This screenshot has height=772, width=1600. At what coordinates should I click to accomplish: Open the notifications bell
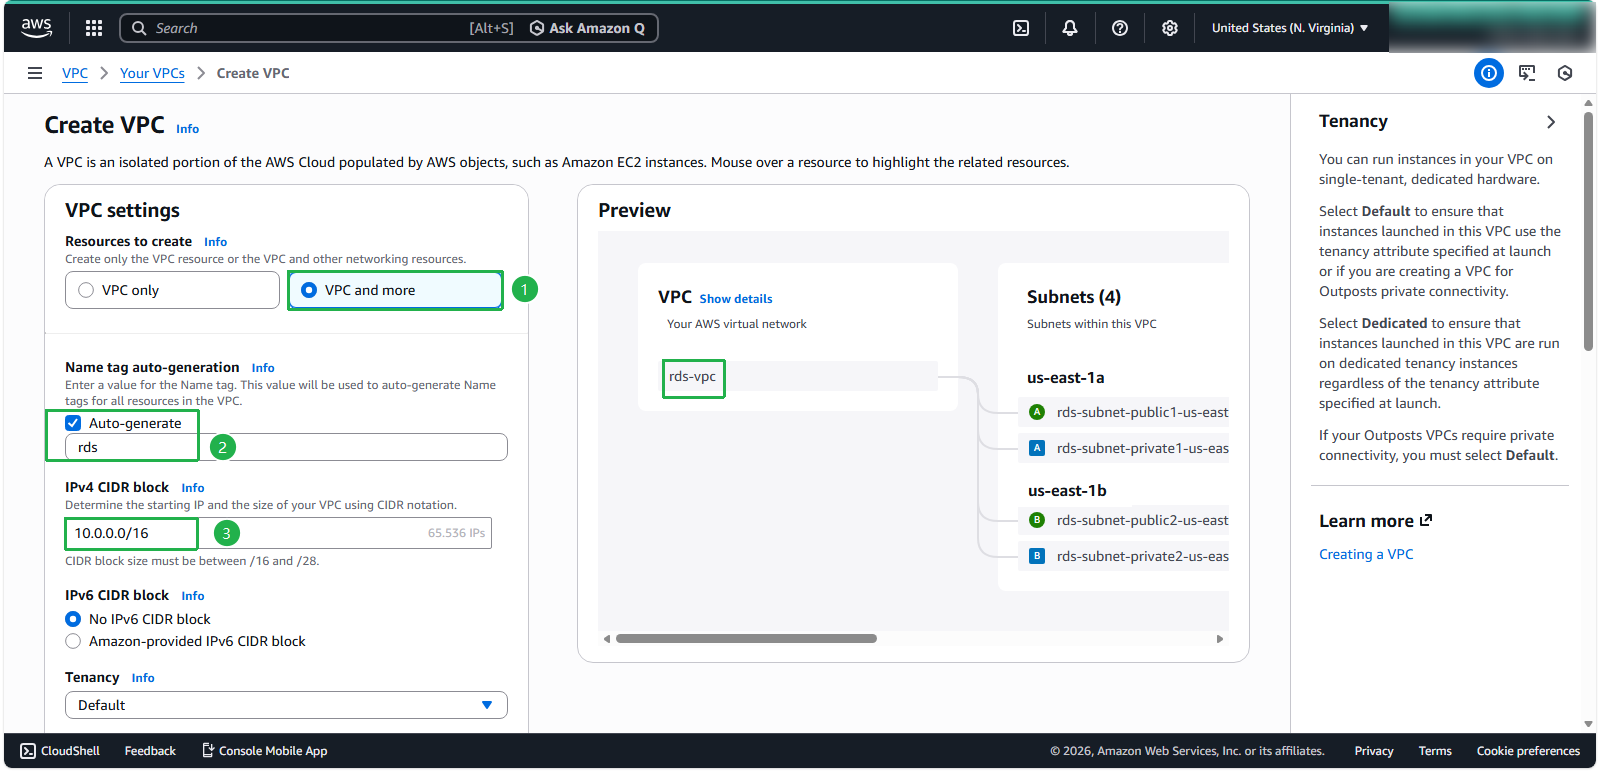pyautogui.click(x=1070, y=28)
